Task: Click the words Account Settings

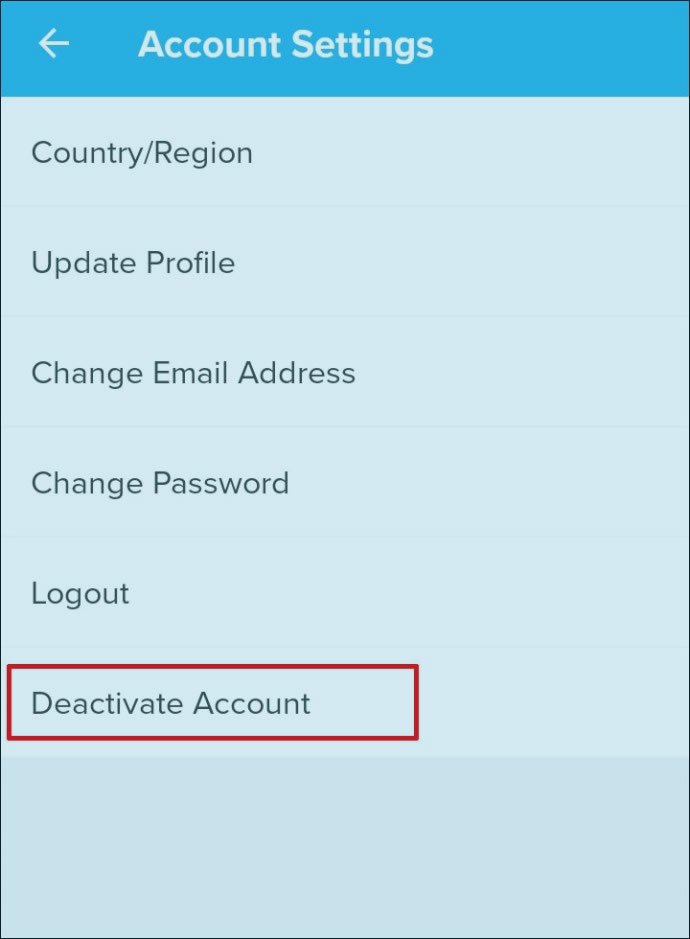Action: (x=286, y=45)
